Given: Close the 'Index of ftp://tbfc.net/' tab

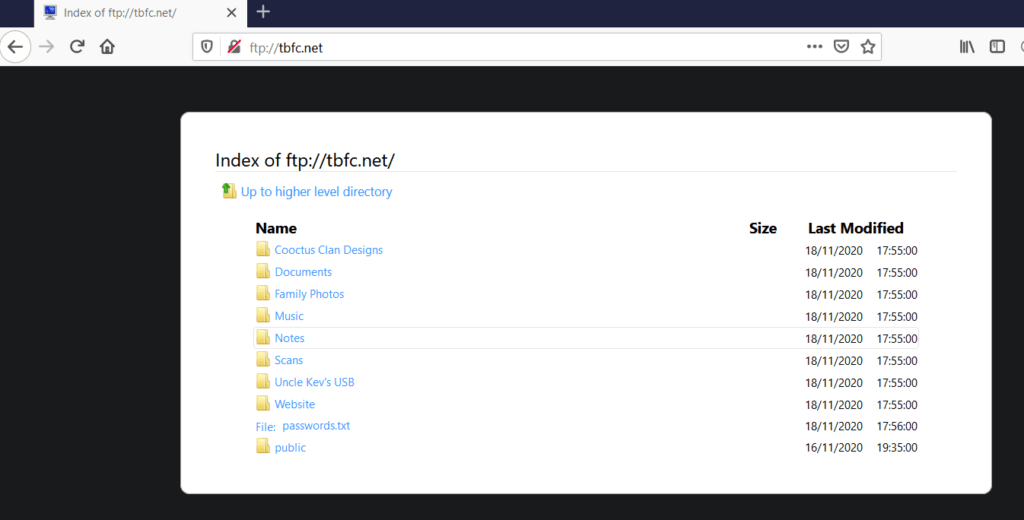Looking at the screenshot, I should [x=231, y=13].
